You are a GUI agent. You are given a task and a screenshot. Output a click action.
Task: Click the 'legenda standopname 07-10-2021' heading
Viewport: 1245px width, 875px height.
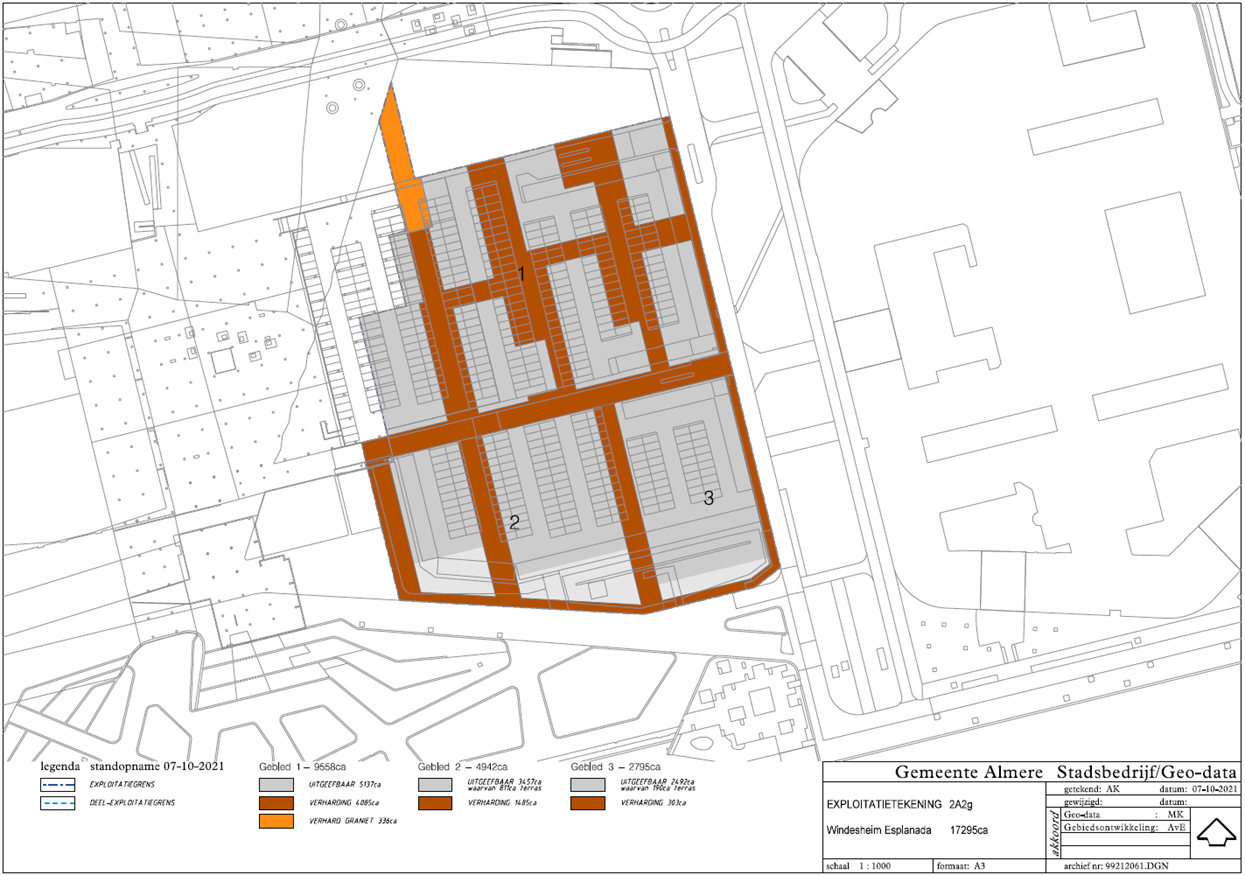[x=132, y=766]
